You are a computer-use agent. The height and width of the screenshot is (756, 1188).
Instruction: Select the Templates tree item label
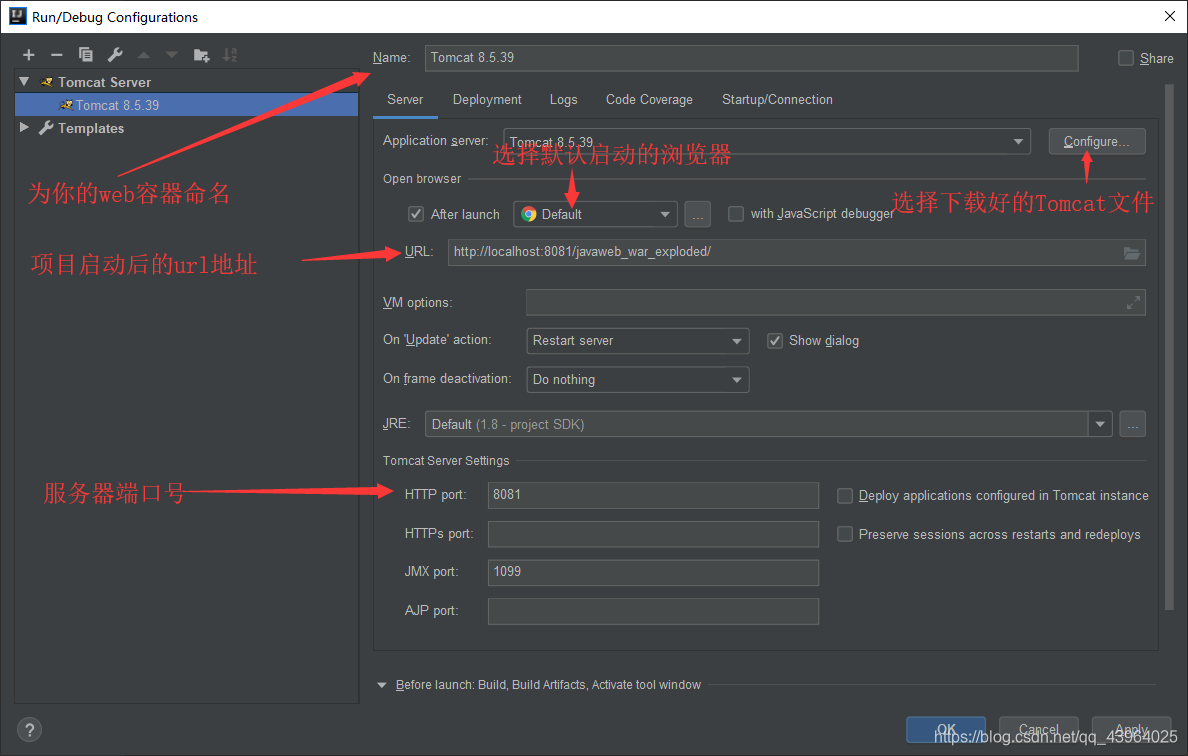[x=91, y=128]
